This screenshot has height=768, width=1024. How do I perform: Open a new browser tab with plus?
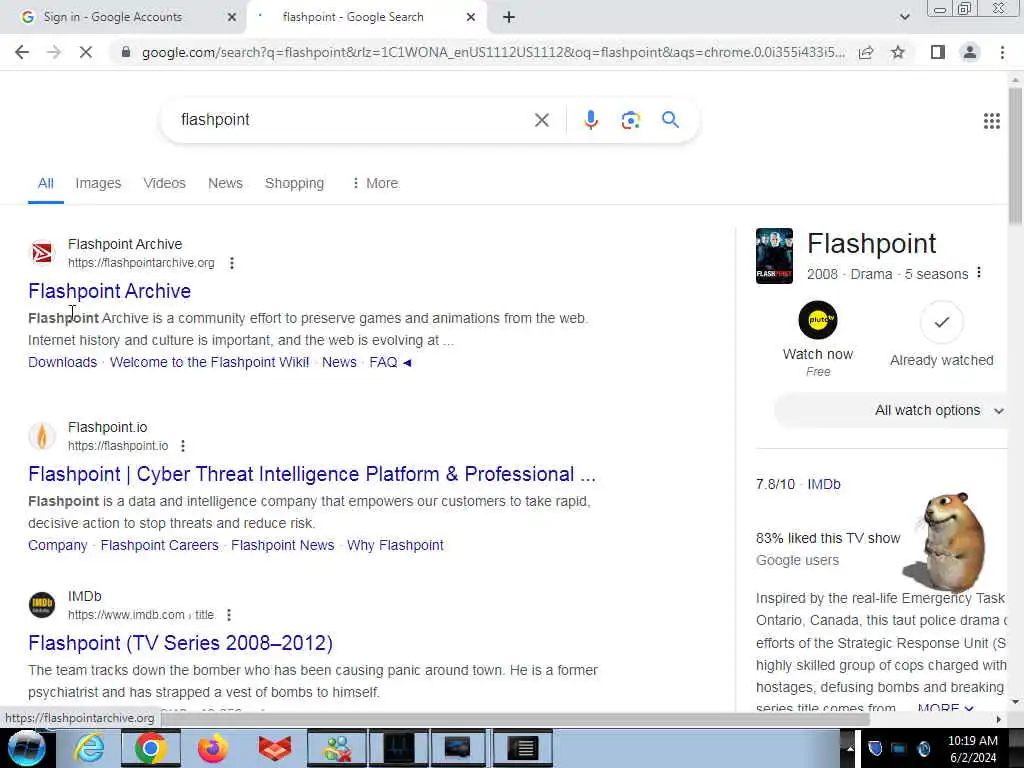(x=509, y=18)
